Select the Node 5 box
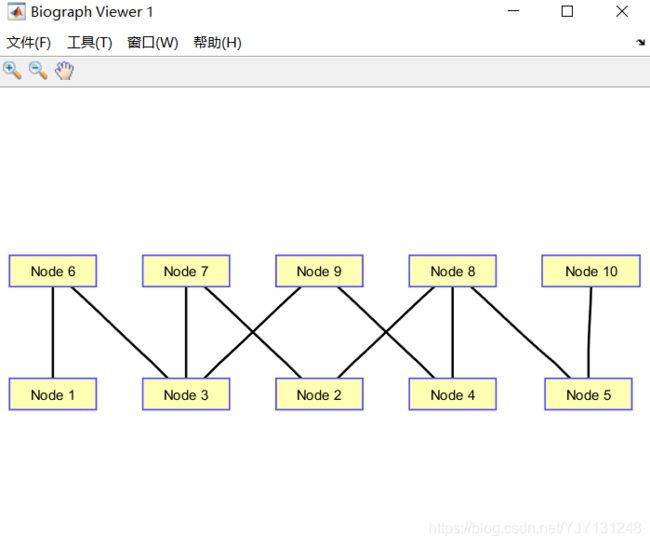This screenshot has width=650, height=545. [x=588, y=394]
